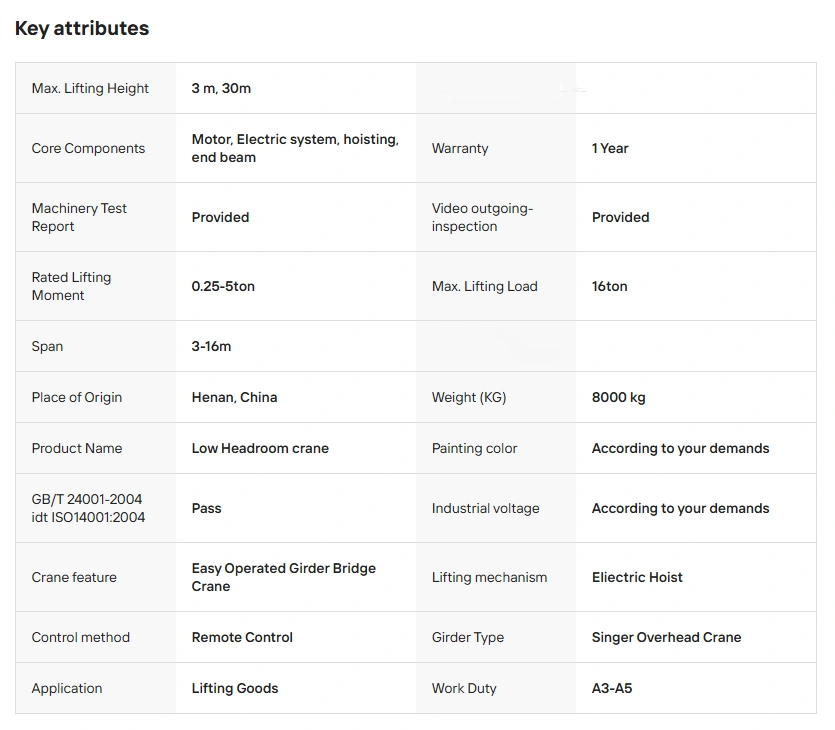Select the Machinery Test Report label
Image resolution: width=835 pixels, height=730 pixels.
pos(79,217)
